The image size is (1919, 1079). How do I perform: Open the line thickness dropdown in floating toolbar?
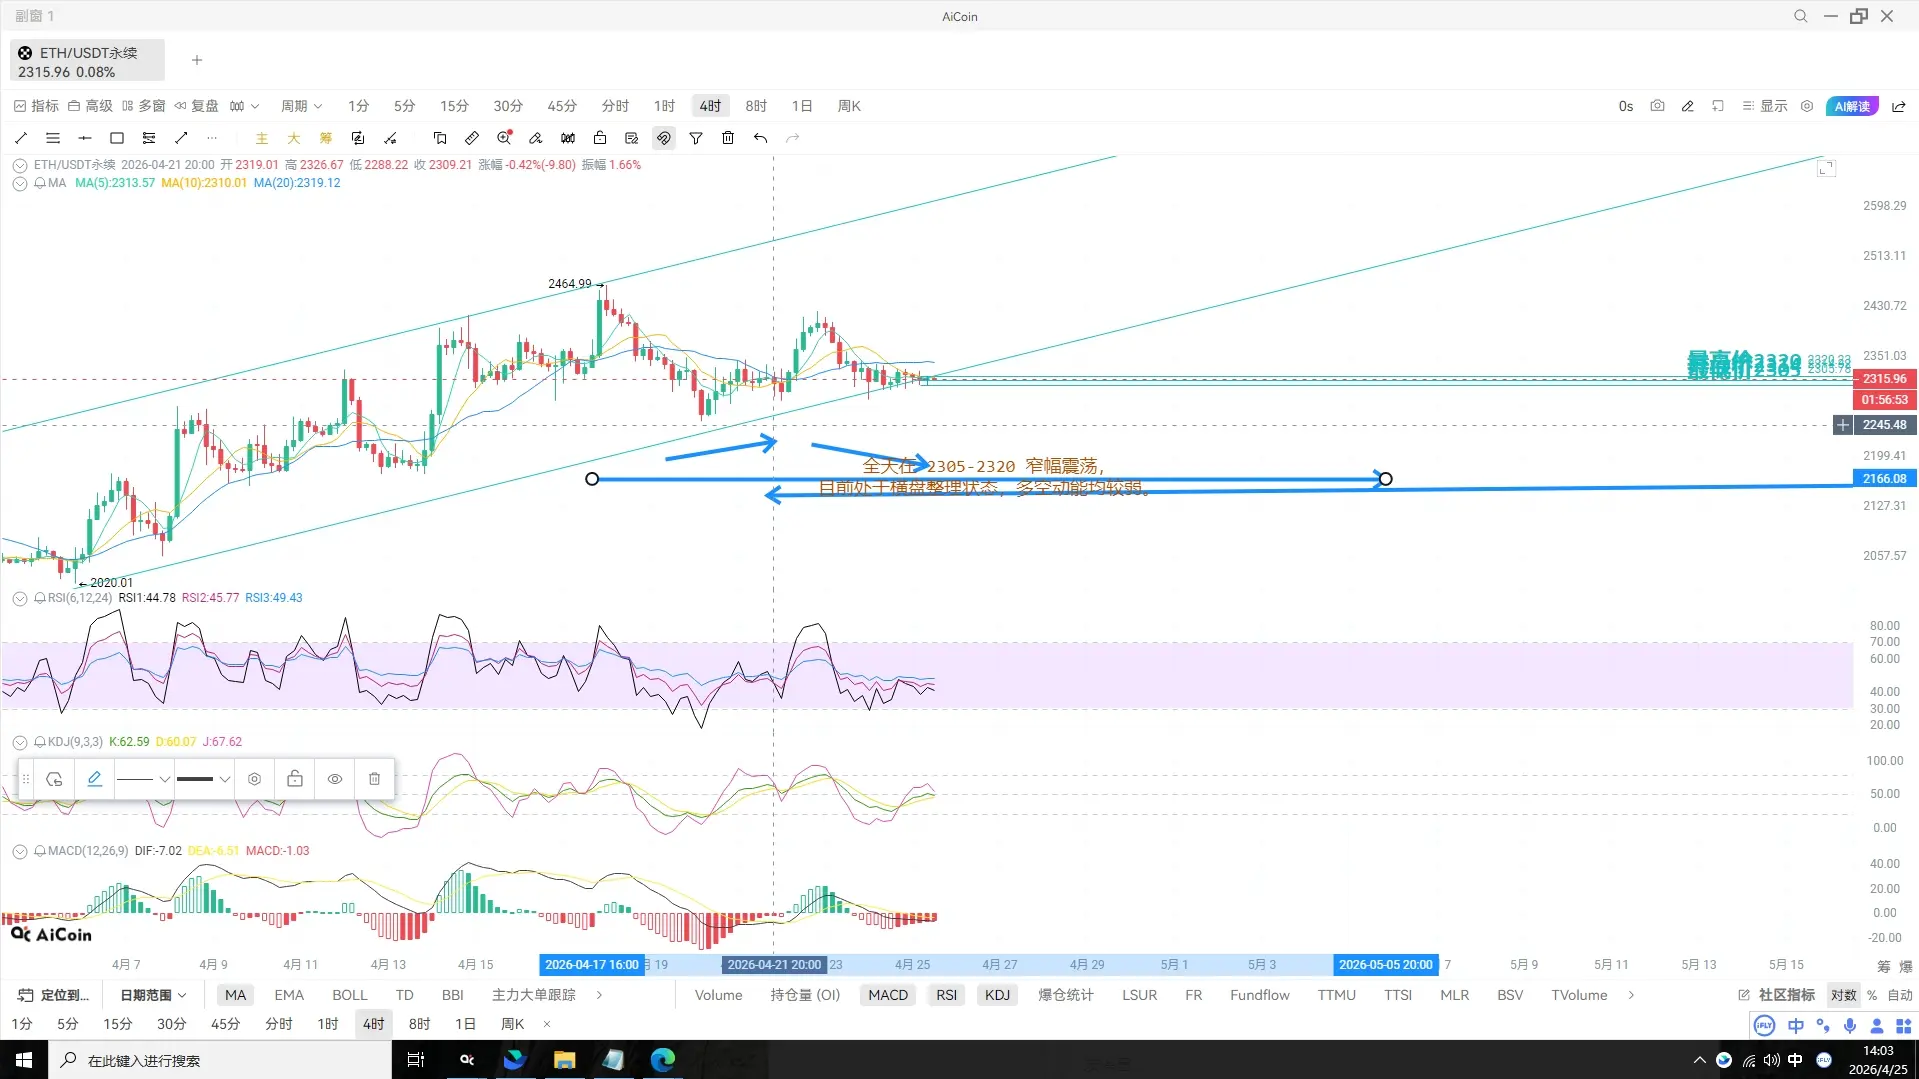[204, 779]
